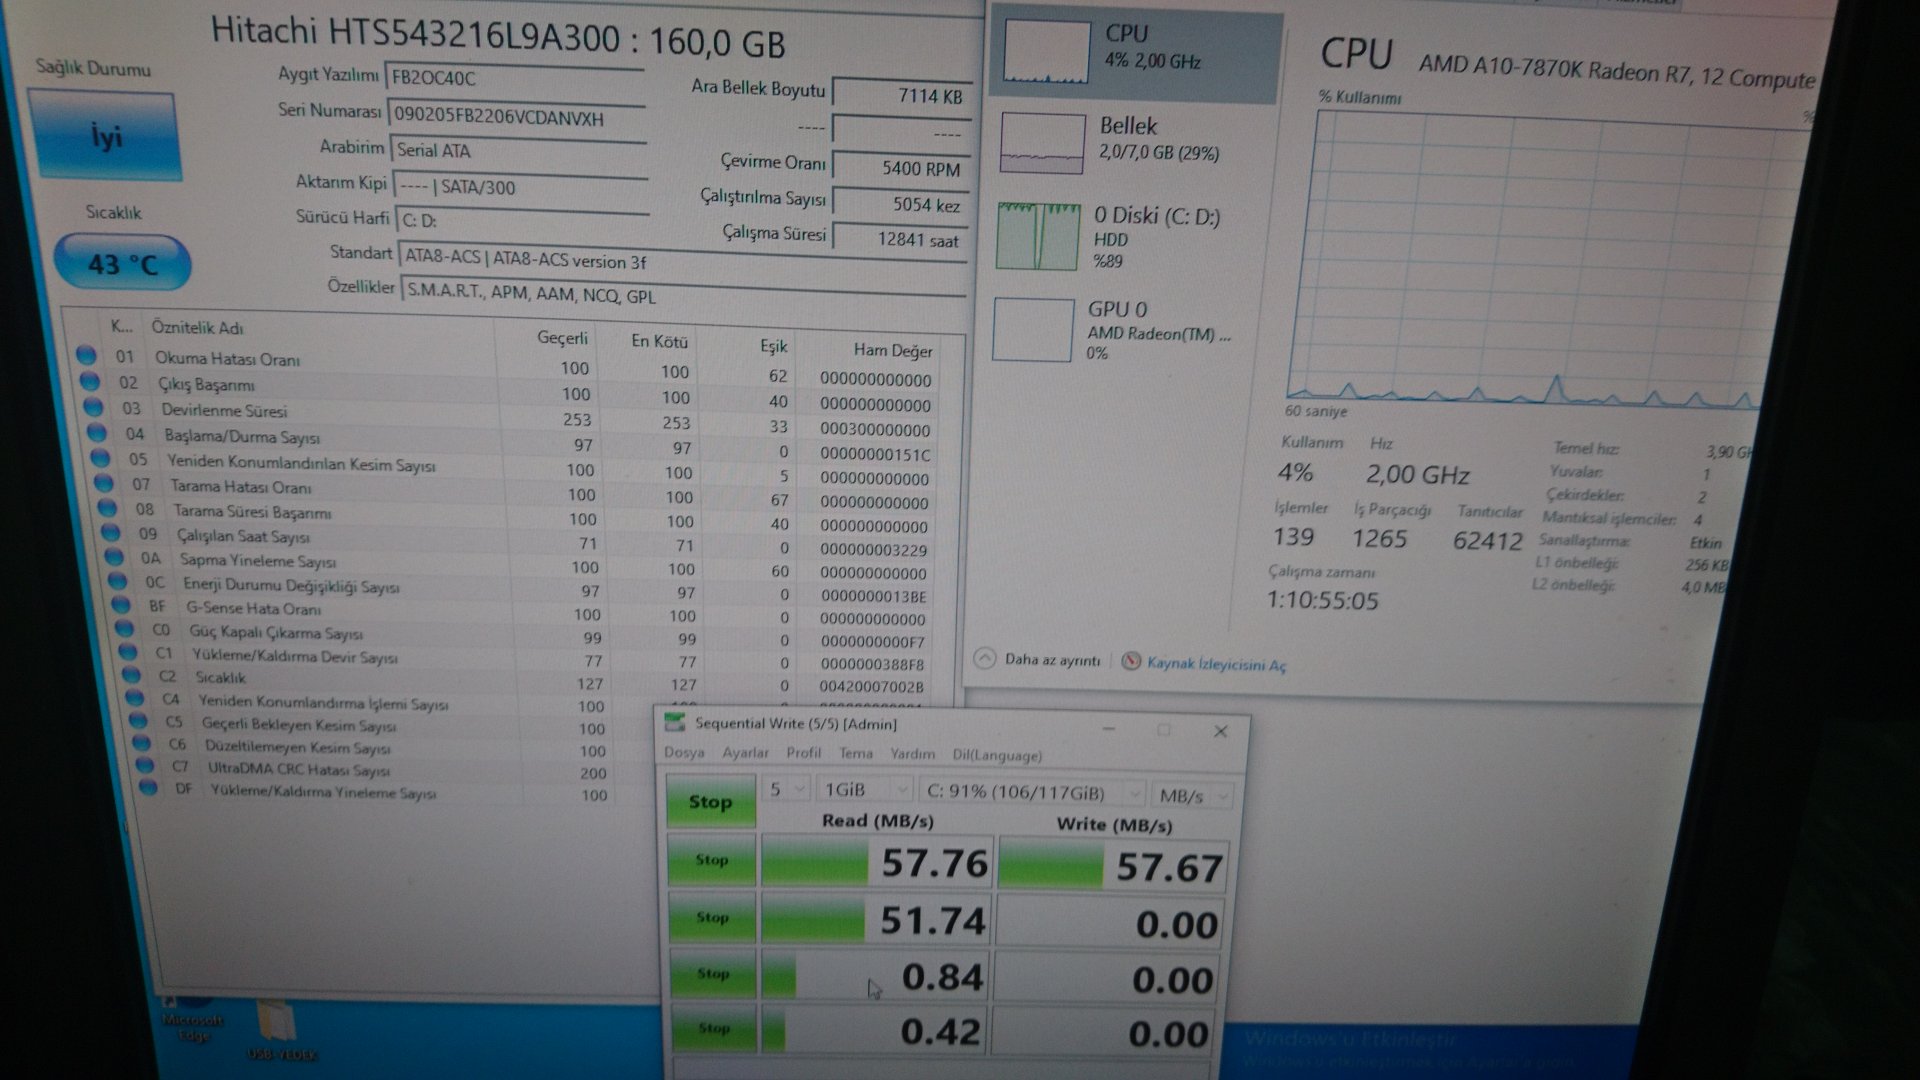
Task: Select the CPU performance graph thumbnail
Action: tap(1046, 51)
